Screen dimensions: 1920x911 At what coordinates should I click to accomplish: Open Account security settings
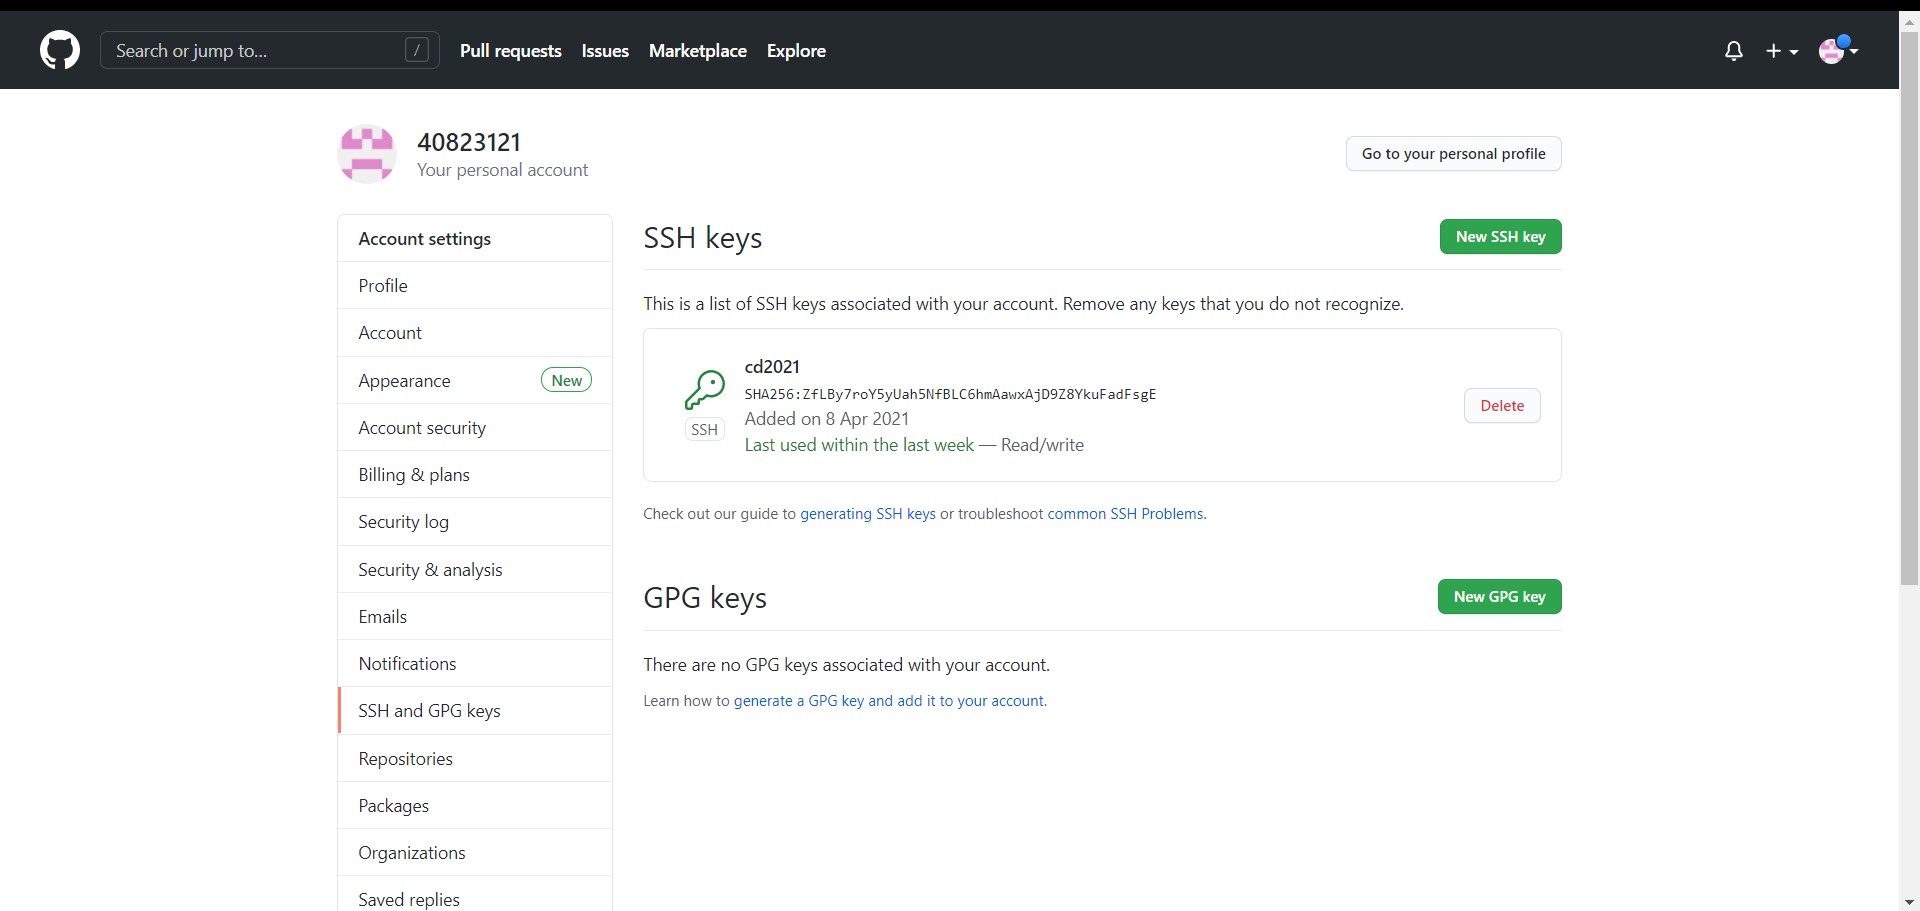coord(475,428)
